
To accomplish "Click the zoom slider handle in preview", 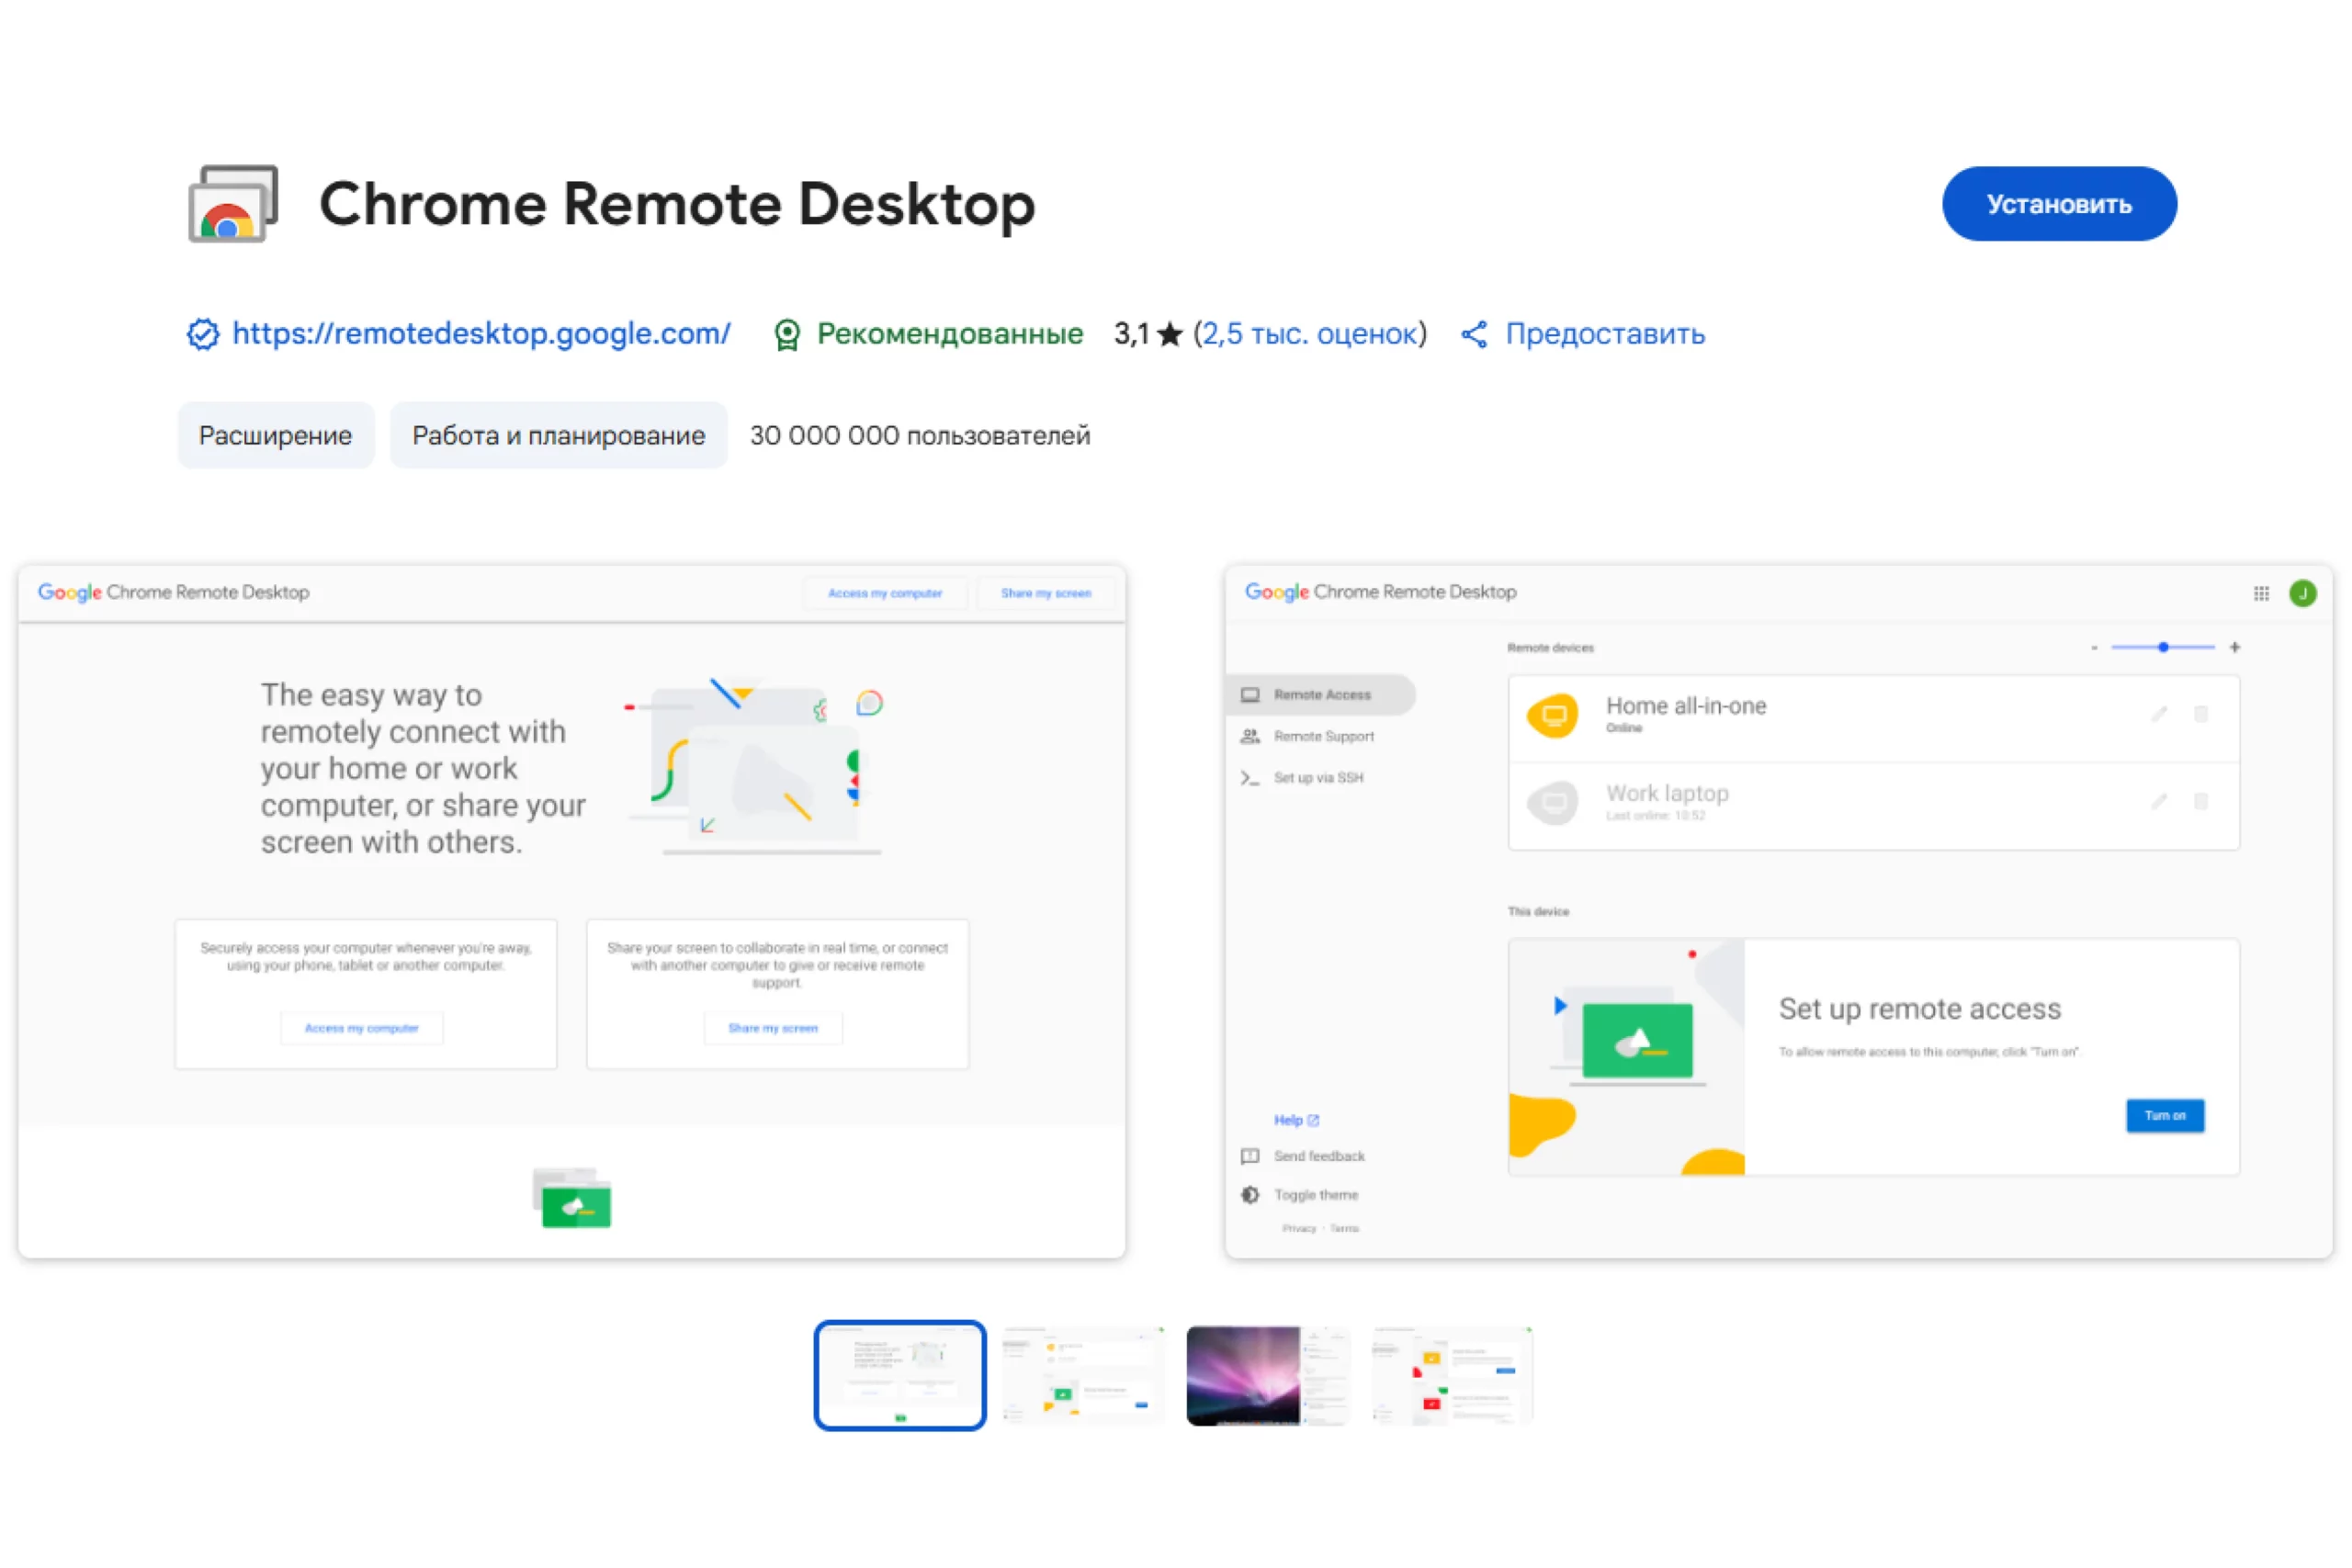I will 2163,647.
